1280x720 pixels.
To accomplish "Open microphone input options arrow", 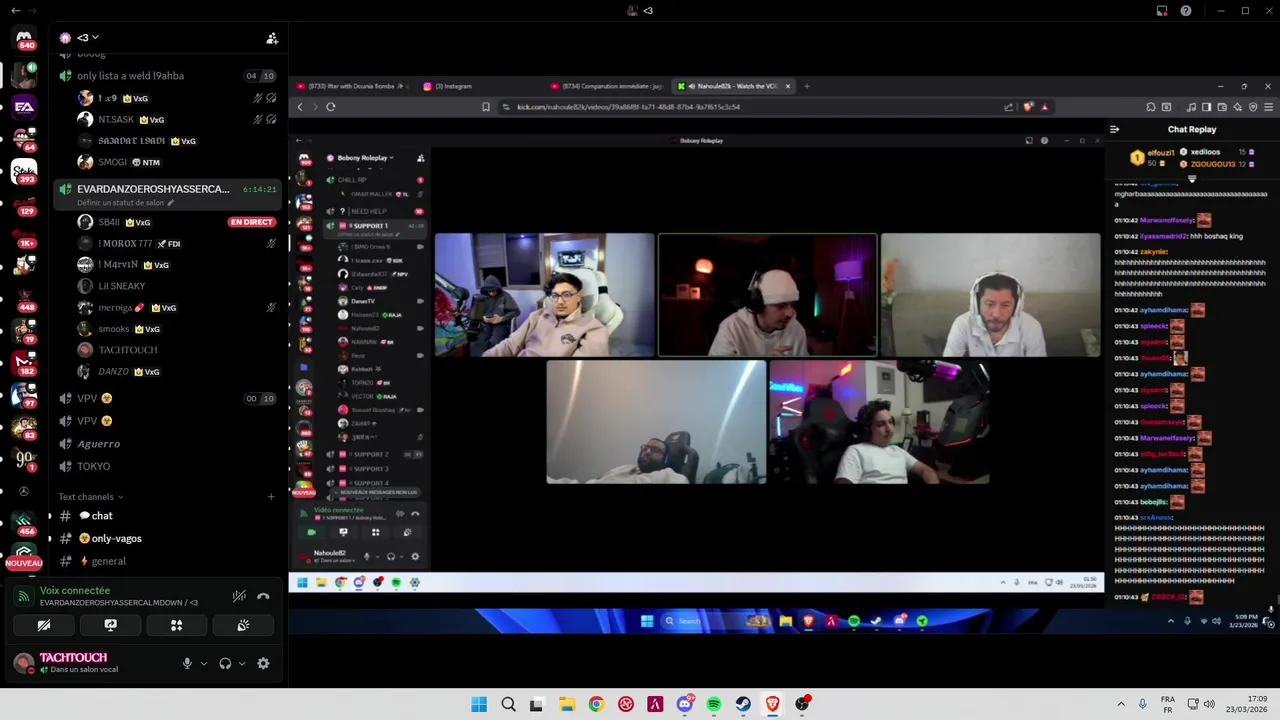I will pyautogui.click(x=204, y=663).
